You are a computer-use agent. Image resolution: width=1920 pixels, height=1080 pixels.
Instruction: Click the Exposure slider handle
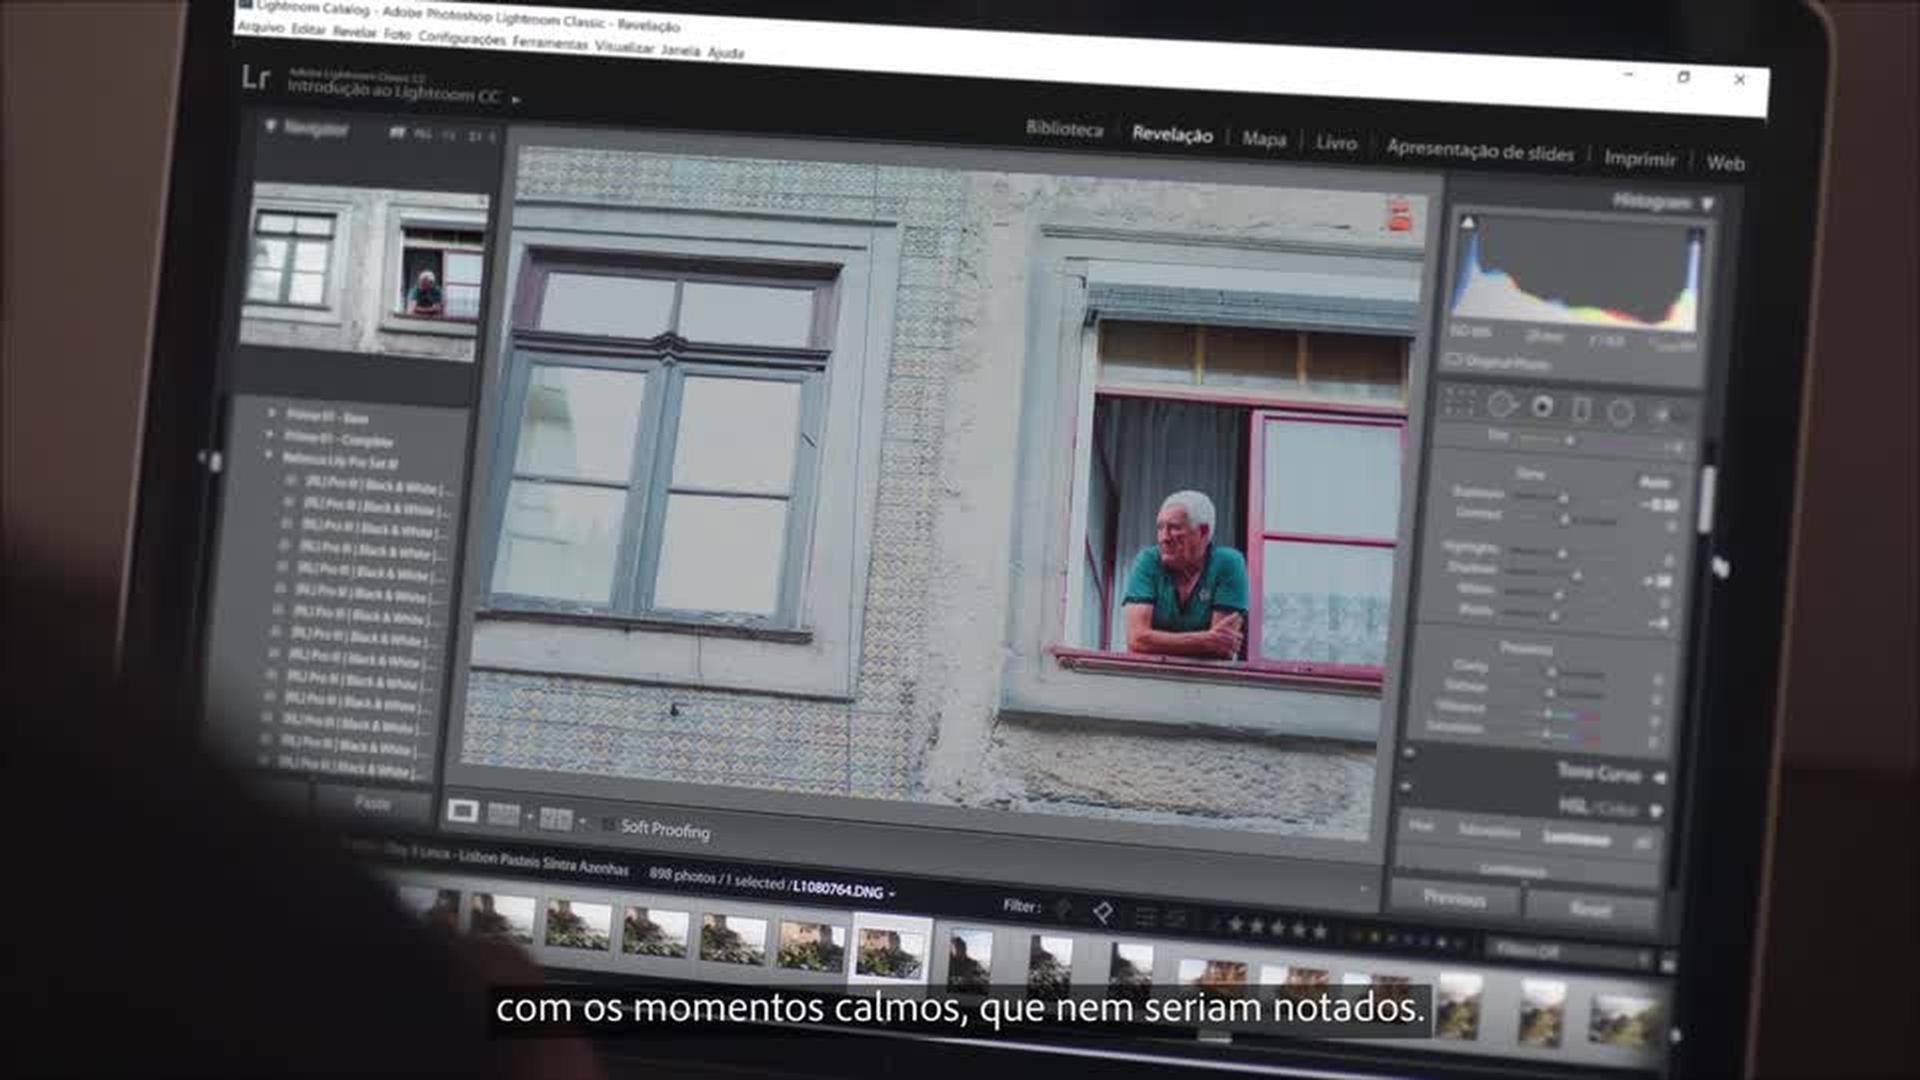click(x=1564, y=497)
